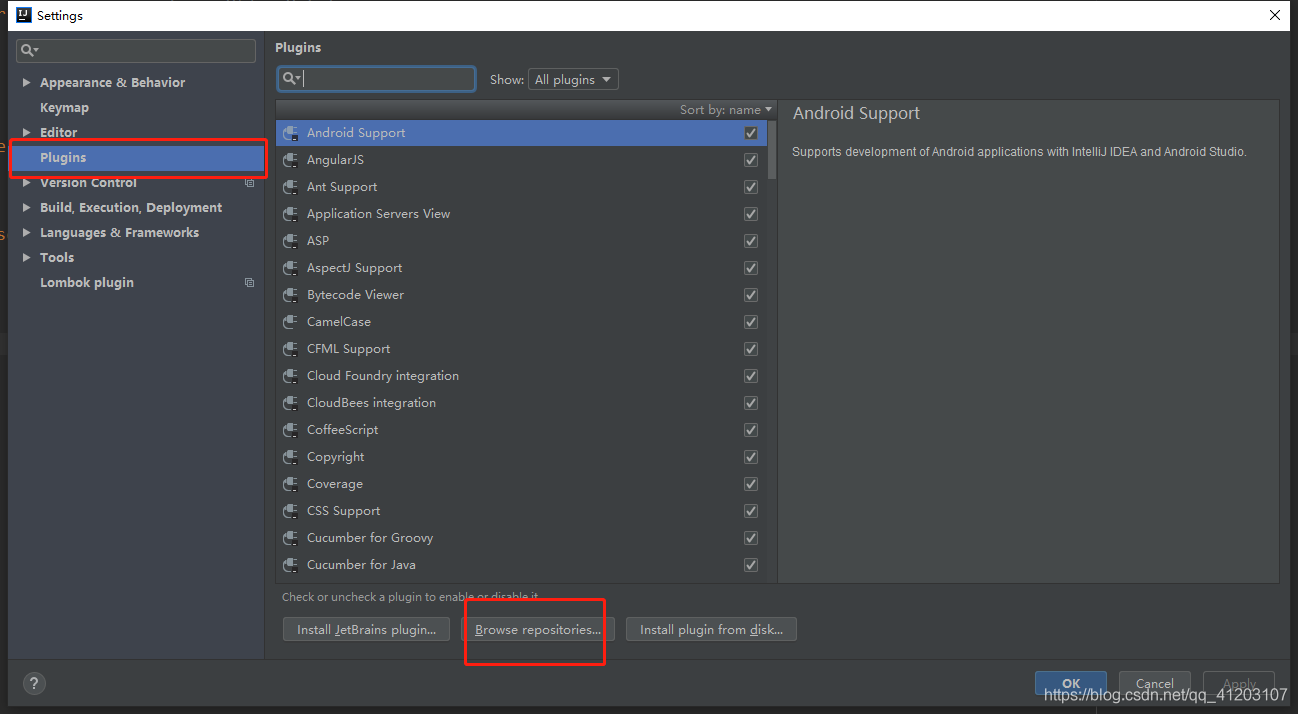This screenshot has width=1298, height=714.
Task: Toggle the Ant Support checkbox
Action: pos(751,187)
